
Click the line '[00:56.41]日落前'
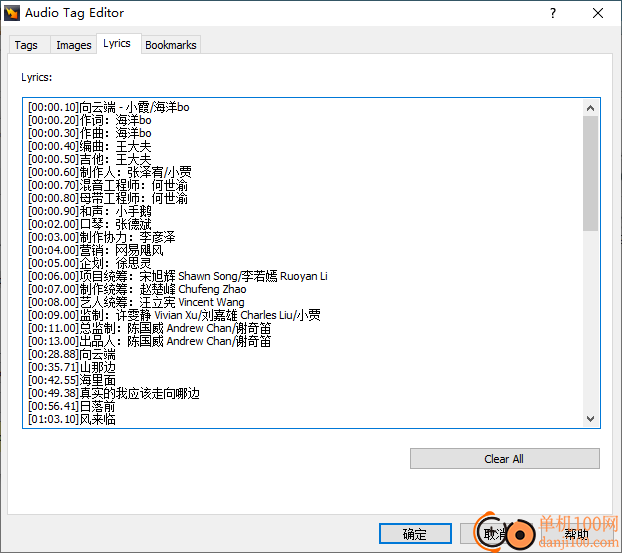click(72, 406)
